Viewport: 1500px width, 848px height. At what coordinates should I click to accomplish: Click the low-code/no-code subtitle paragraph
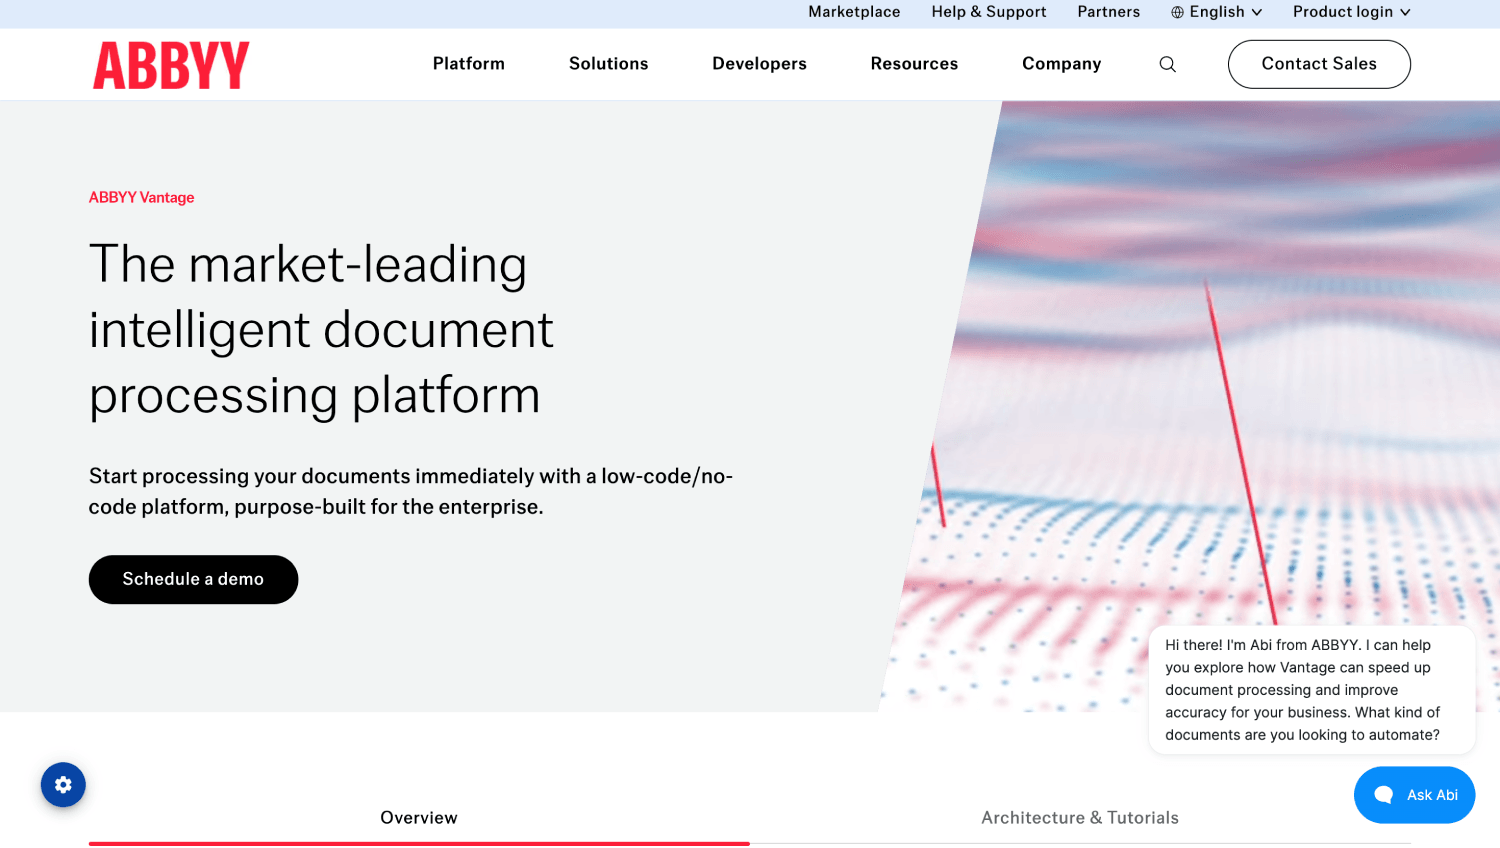coord(411,491)
